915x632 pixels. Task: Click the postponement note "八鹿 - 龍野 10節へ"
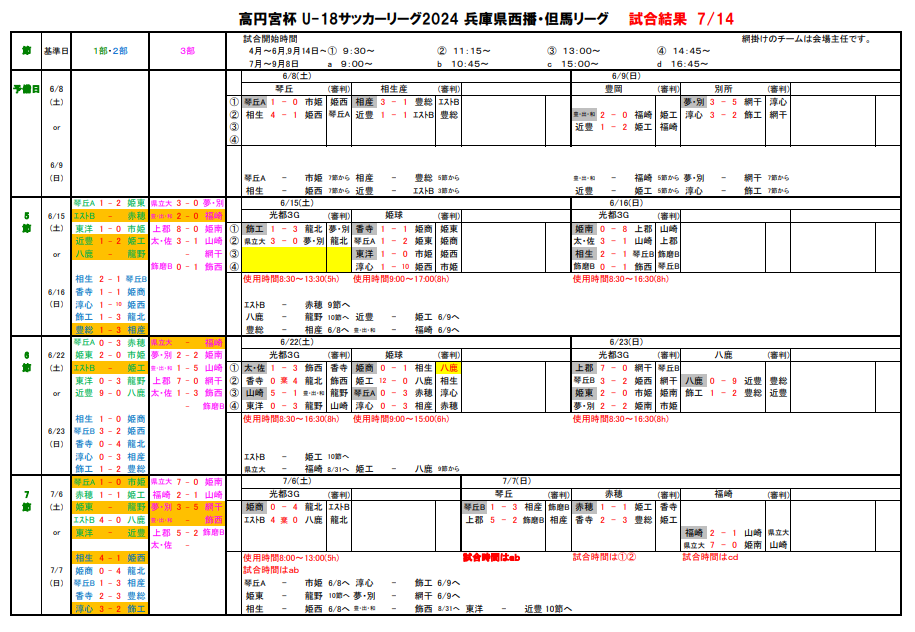point(297,317)
